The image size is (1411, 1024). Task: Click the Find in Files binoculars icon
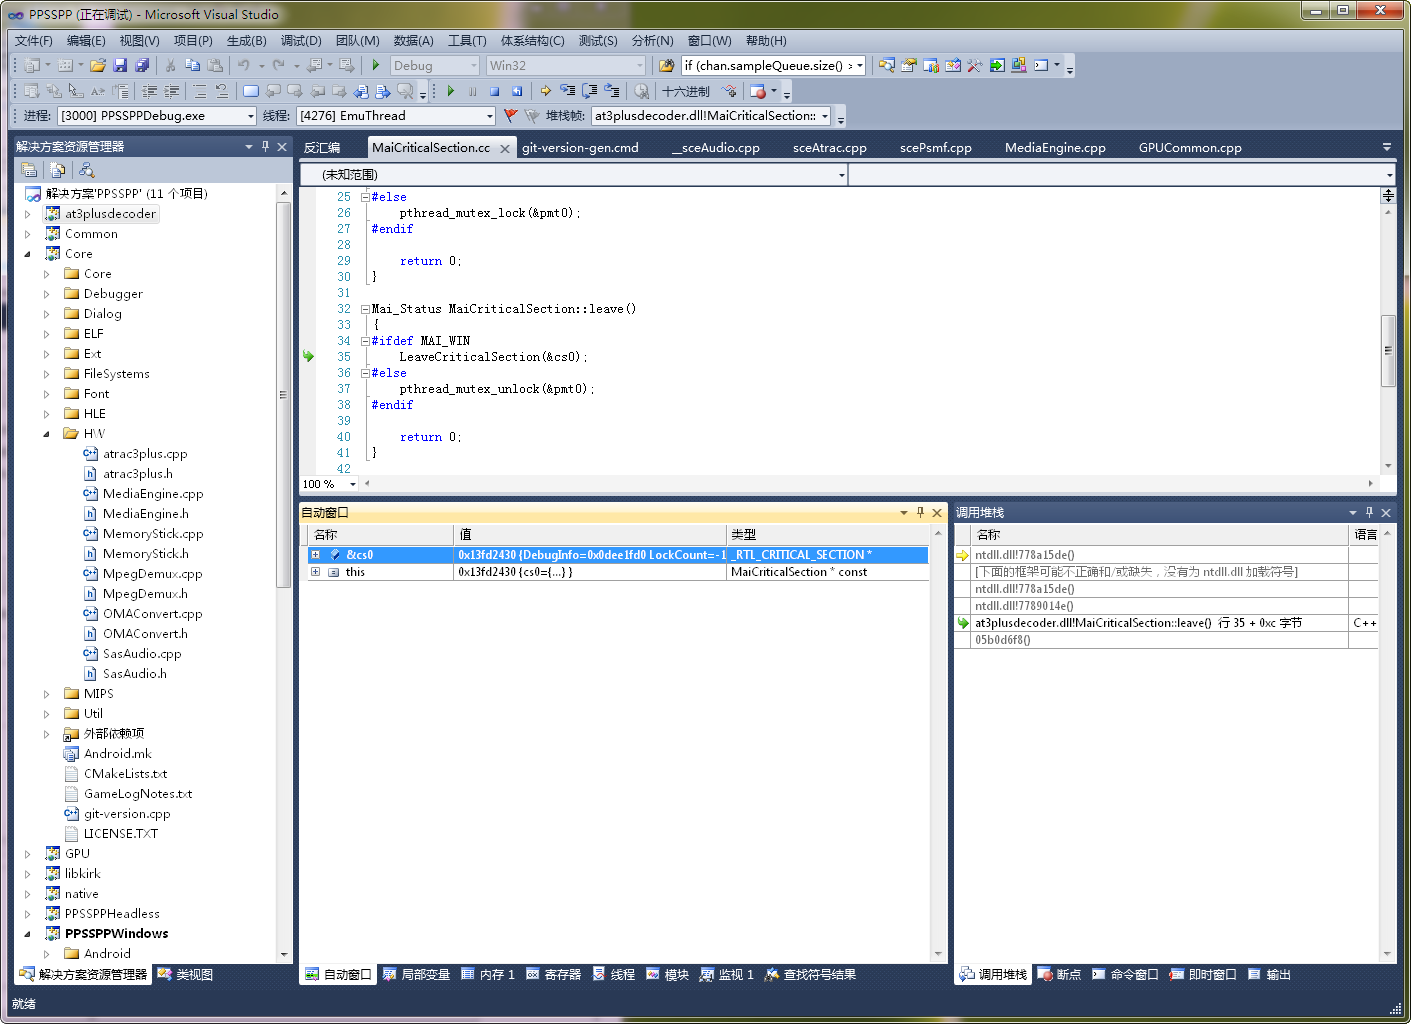[666, 65]
